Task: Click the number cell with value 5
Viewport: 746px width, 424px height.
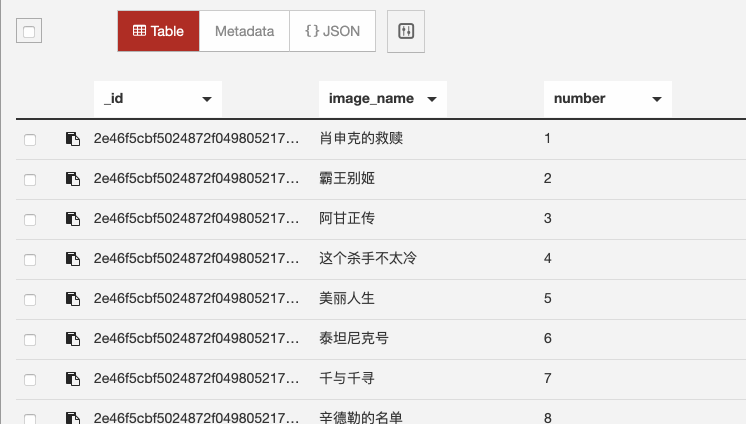Action: point(548,298)
